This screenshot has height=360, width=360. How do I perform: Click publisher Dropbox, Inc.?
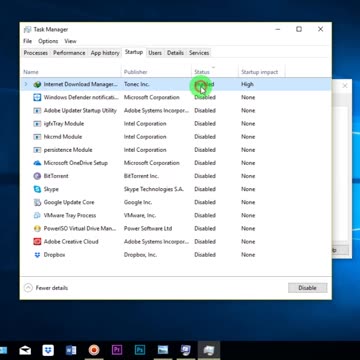pyautogui.click(x=140, y=255)
